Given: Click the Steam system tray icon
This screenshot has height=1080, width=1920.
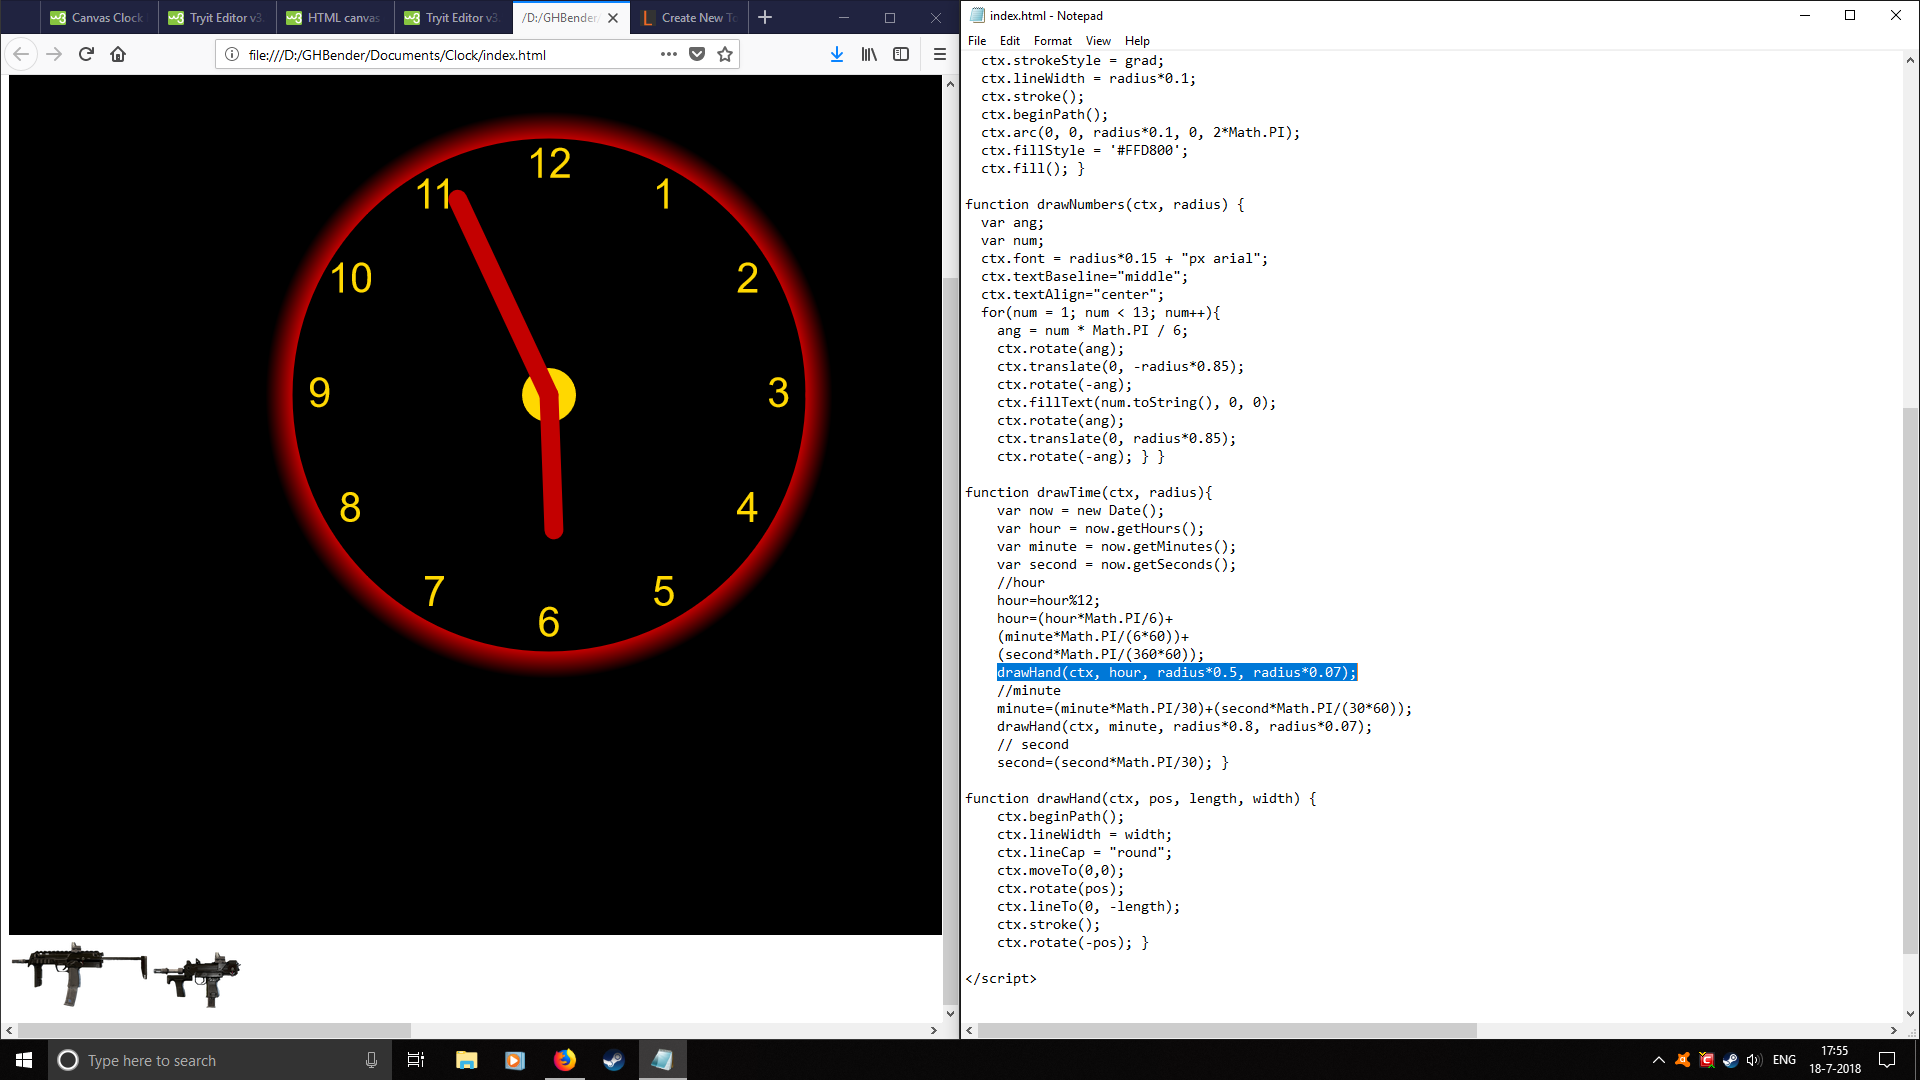Looking at the screenshot, I should 1730,1060.
